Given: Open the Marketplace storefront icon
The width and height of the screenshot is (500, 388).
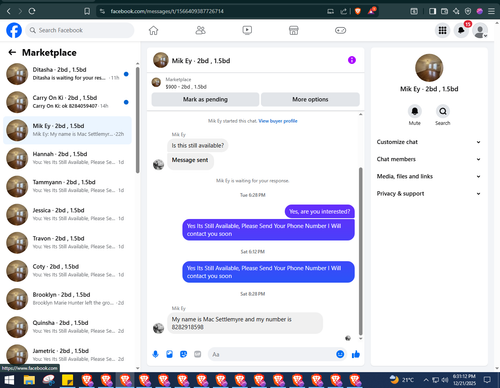Looking at the screenshot, I should coord(294,30).
